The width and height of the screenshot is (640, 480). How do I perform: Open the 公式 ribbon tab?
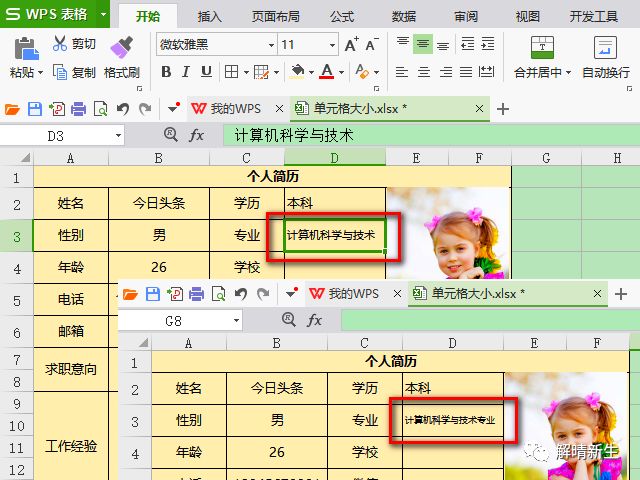point(342,16)
